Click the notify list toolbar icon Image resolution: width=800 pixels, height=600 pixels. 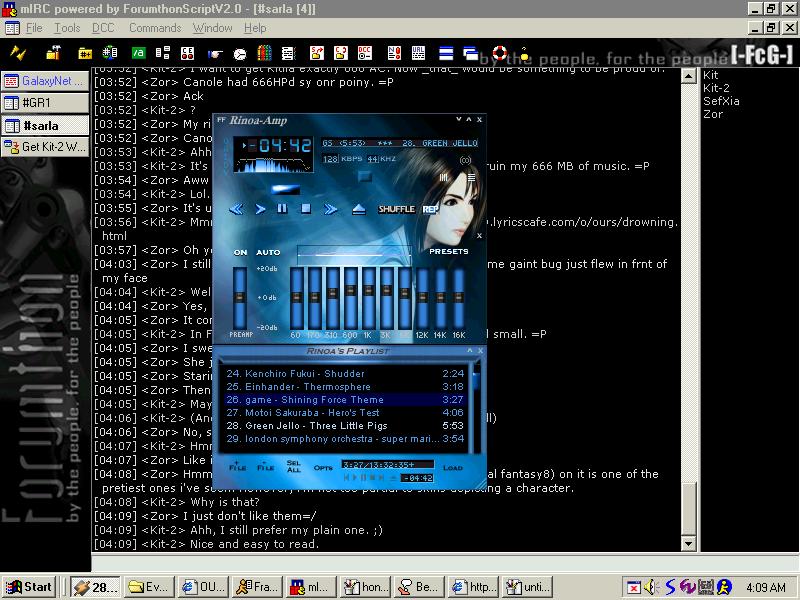point(394,53)
